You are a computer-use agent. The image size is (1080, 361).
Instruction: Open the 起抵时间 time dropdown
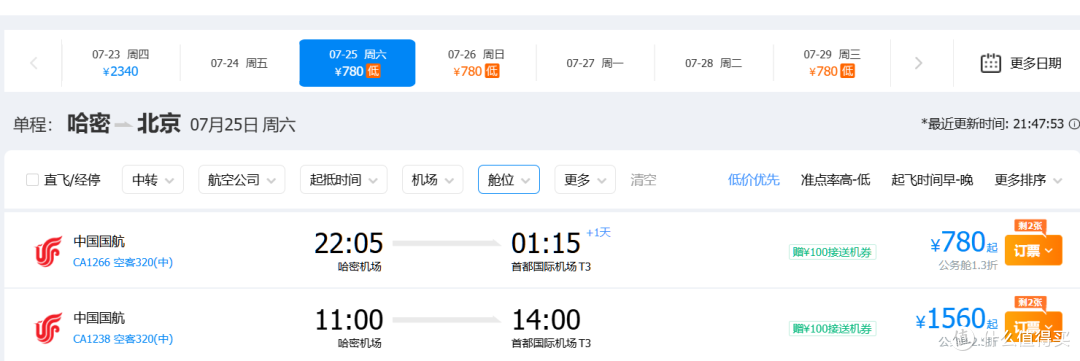point(344,180)
